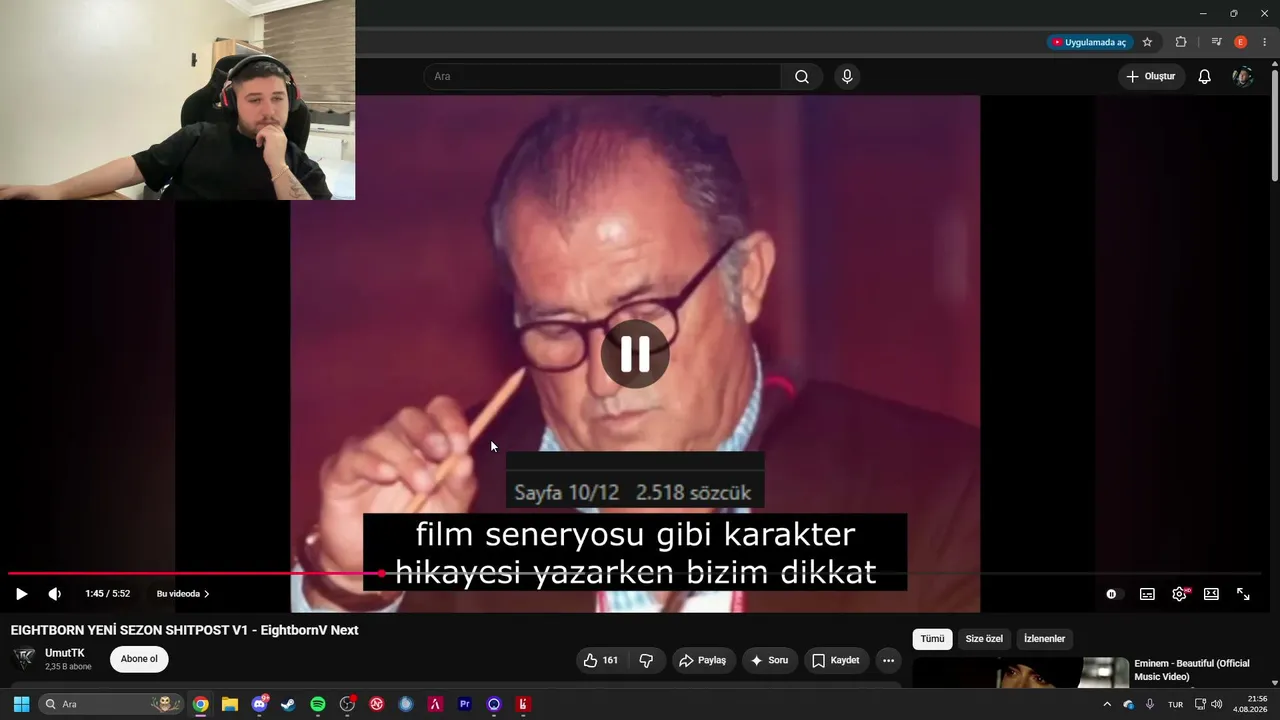The width and height of the screenshot is (1280, 720).
Task: Enter fullscreen from the player controls
Action: click(x=1243, y=594)
